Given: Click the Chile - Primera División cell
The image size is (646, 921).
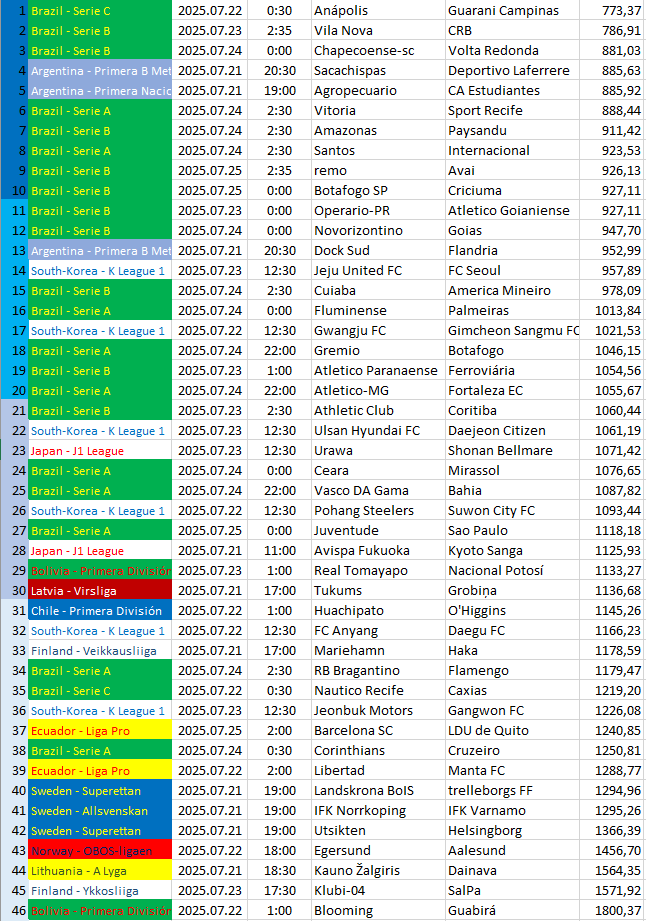Looking at the screenshot, I should (100, 610).
